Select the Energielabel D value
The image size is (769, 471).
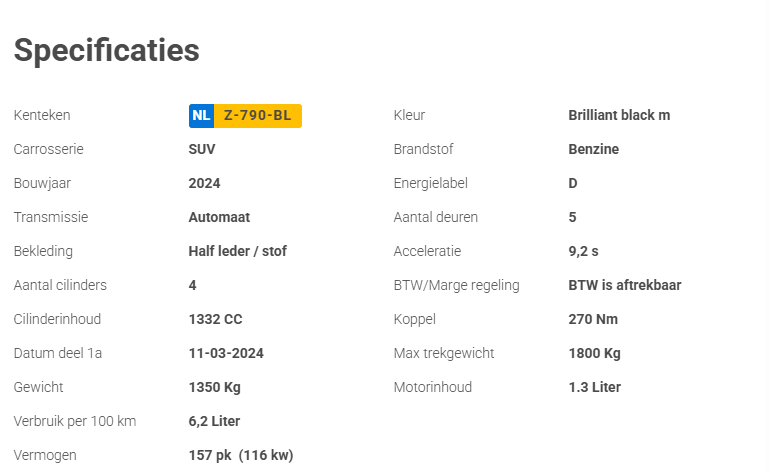[x=573, y=183]
